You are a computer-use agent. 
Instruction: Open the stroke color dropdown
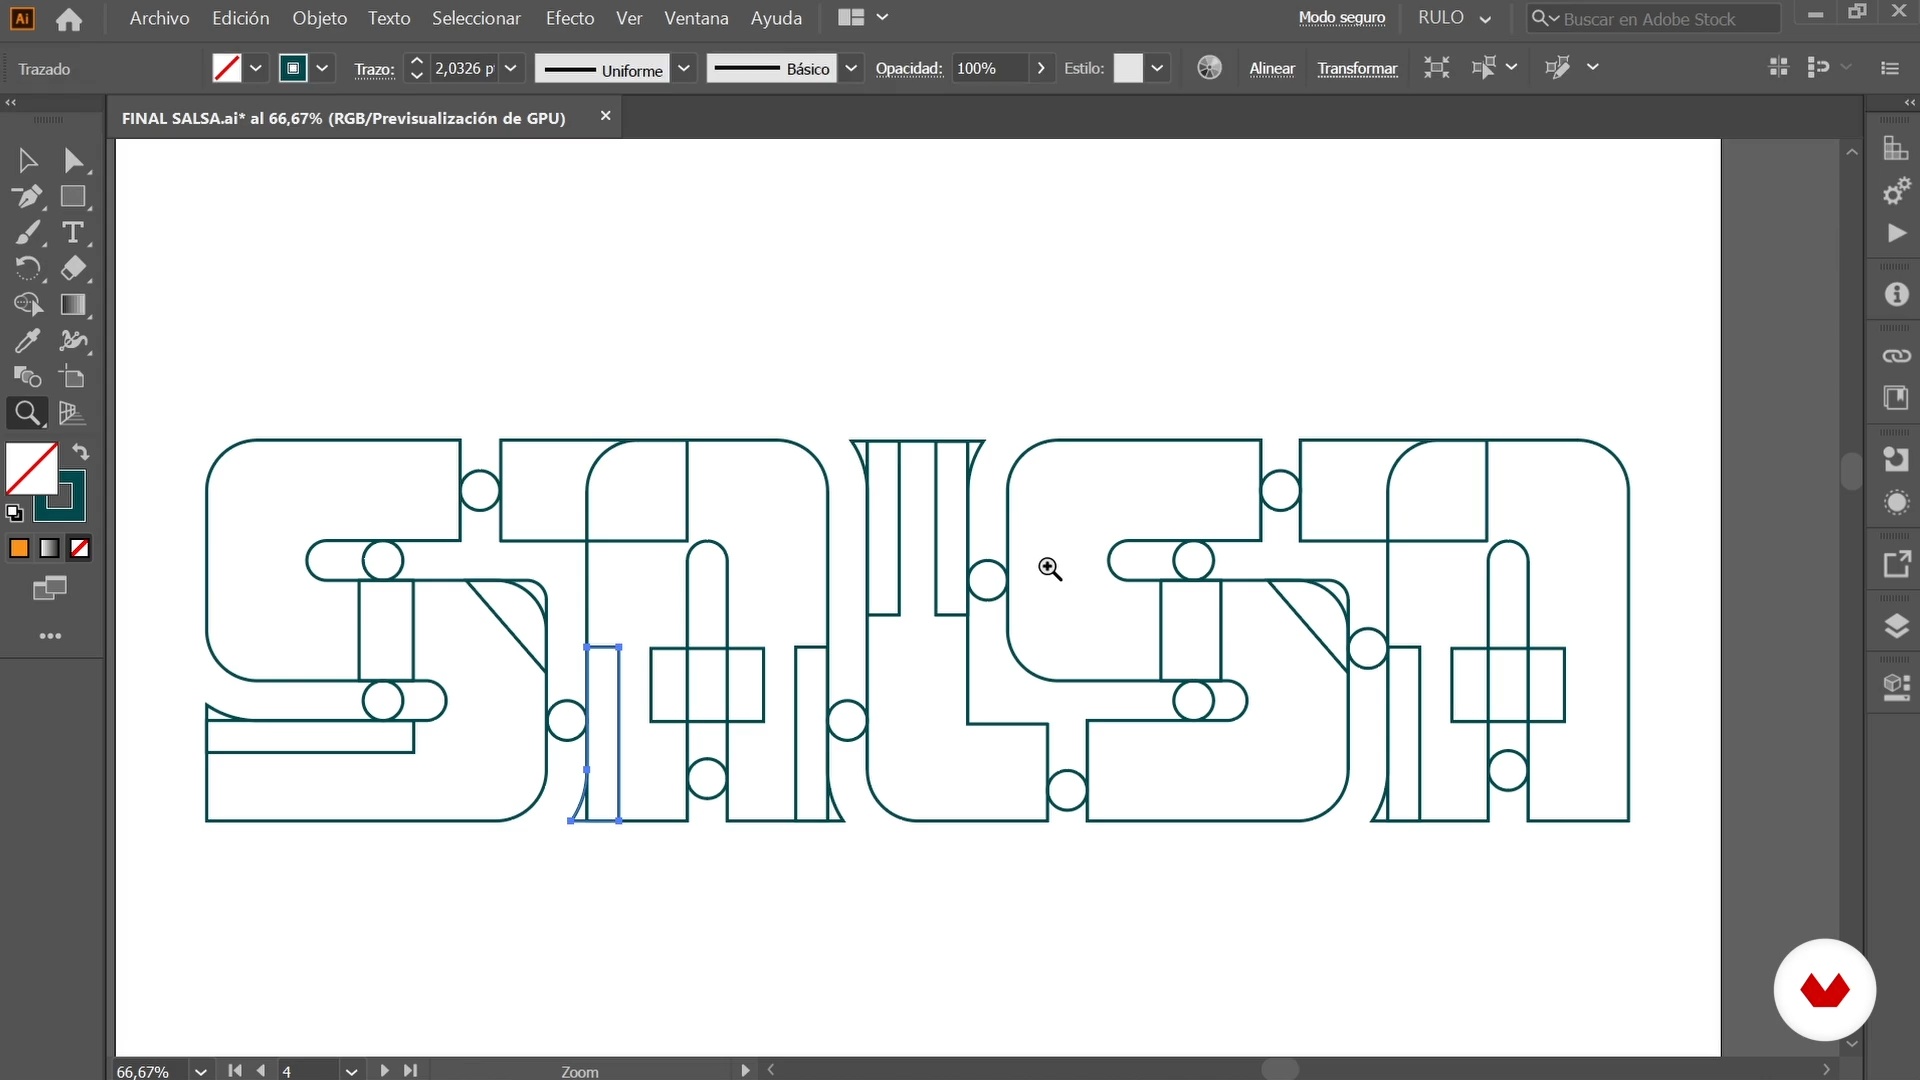tap(322, 68)
